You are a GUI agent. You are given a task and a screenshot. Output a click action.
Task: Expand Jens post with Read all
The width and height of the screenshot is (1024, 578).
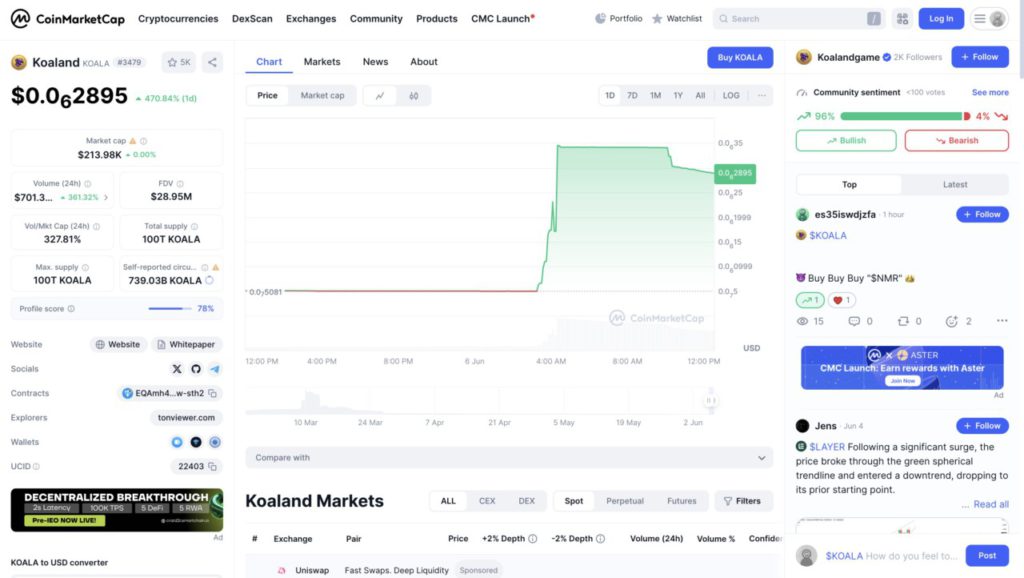991,504
